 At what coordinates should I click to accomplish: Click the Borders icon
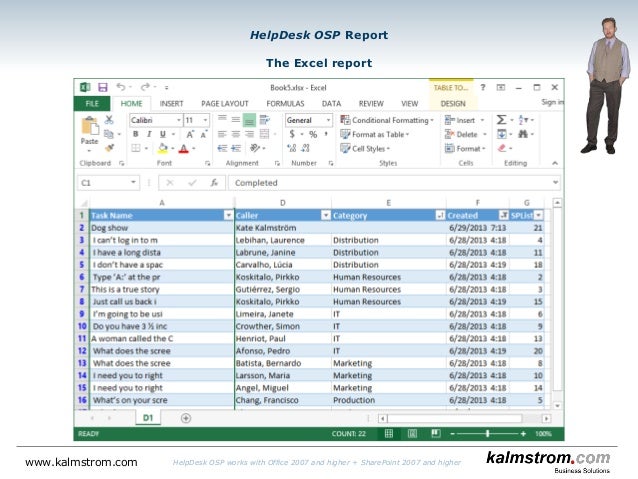pyautogui.click(x=136, y=148)
